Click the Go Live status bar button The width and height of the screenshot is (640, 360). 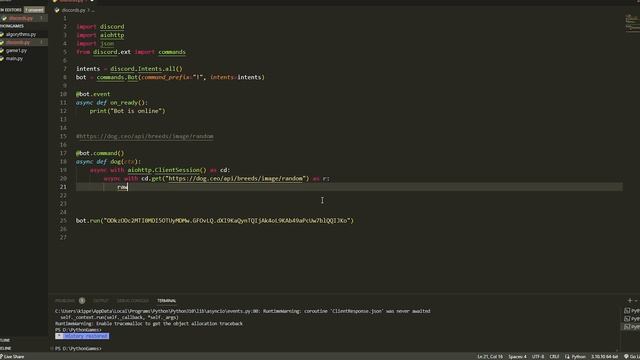click(632, 357)
